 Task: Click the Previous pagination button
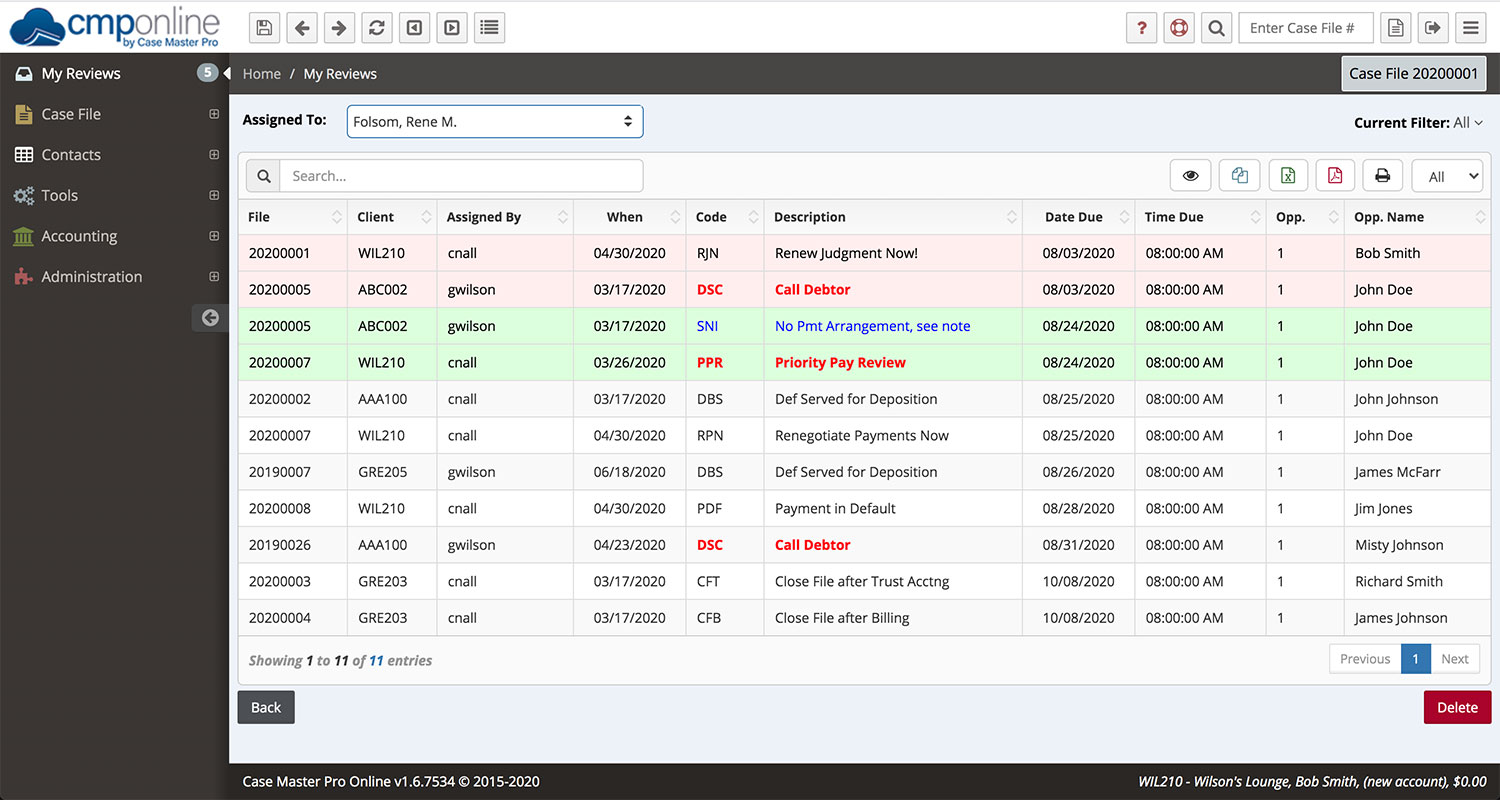[1365, 659]
